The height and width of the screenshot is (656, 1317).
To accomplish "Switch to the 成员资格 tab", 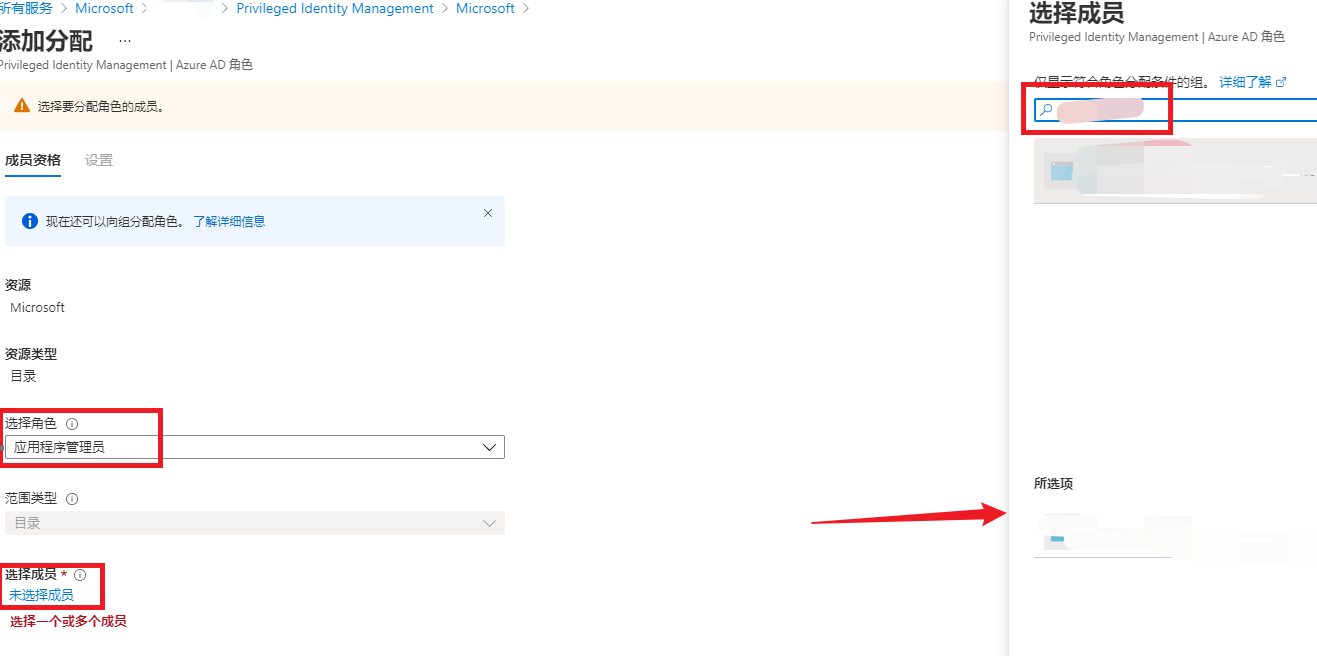I will click(x=33, y=160).
